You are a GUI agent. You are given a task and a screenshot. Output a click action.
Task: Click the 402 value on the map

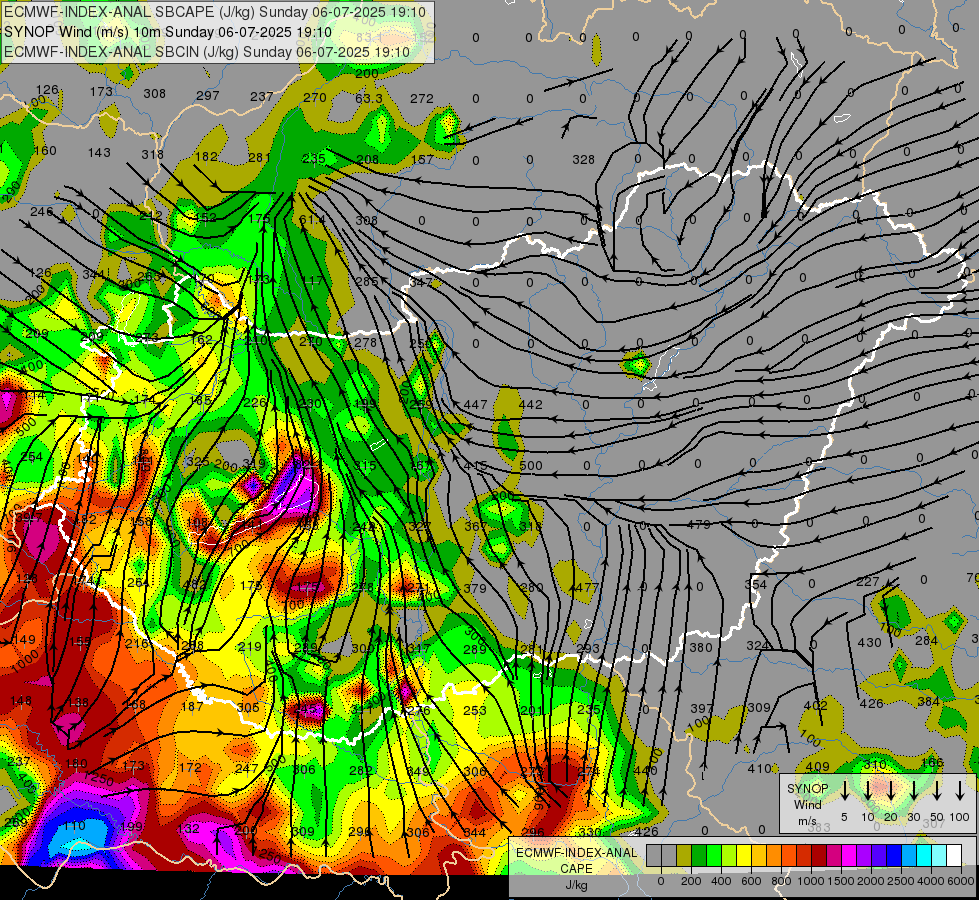click(x=815, y=706)
